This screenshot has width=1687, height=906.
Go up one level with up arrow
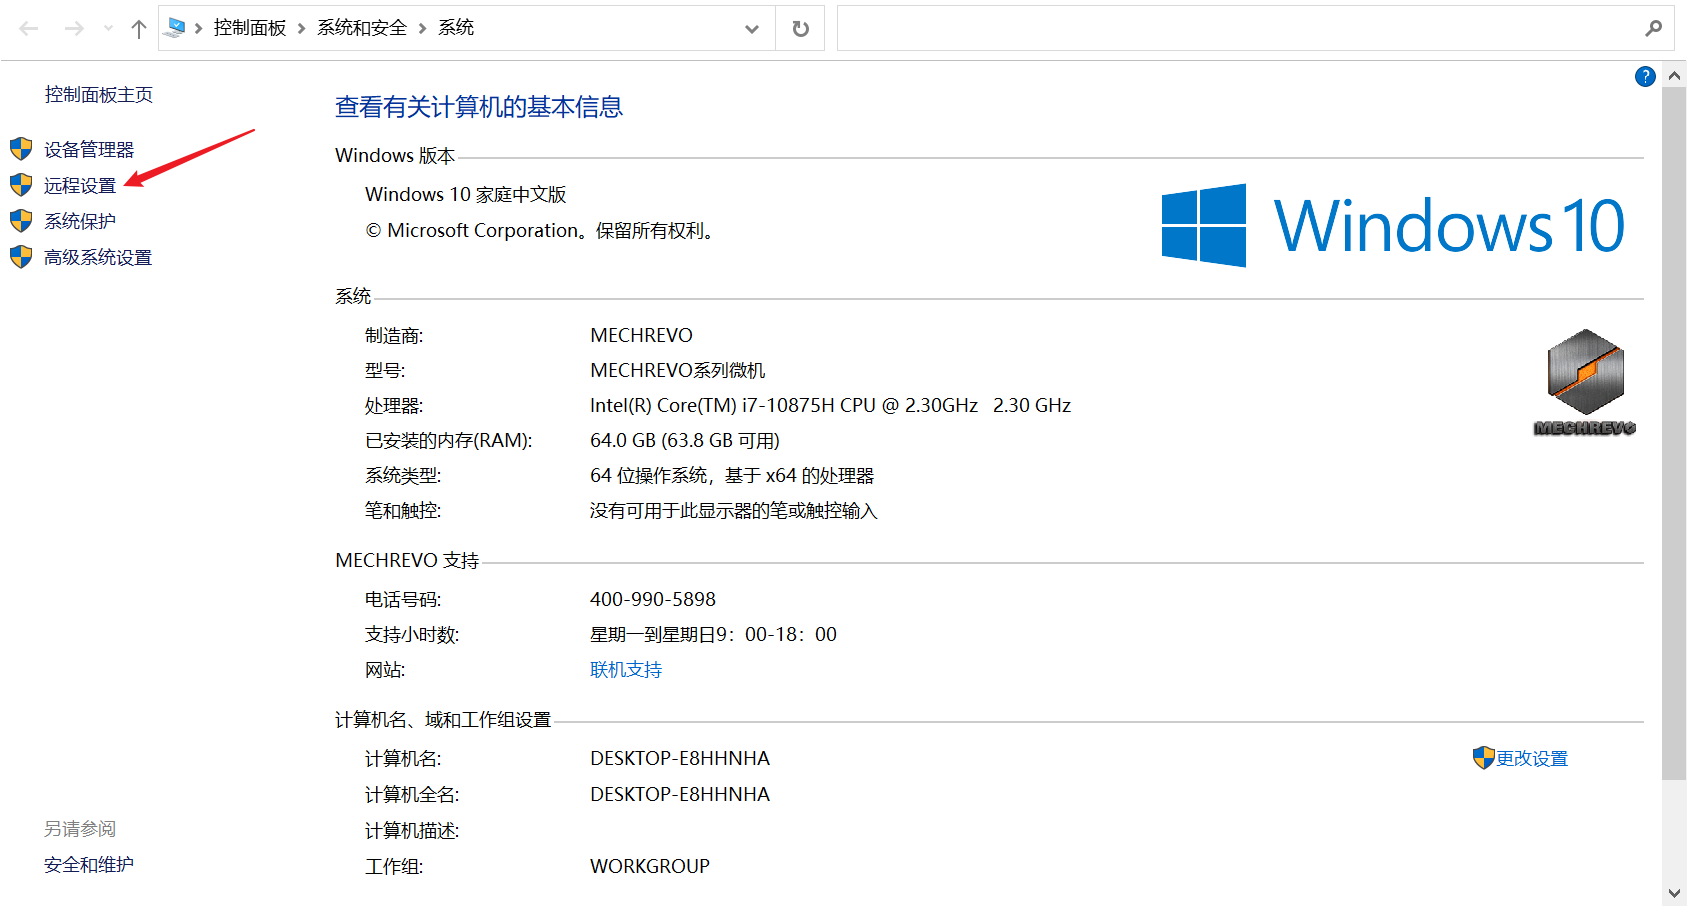[x=139, y=29]
